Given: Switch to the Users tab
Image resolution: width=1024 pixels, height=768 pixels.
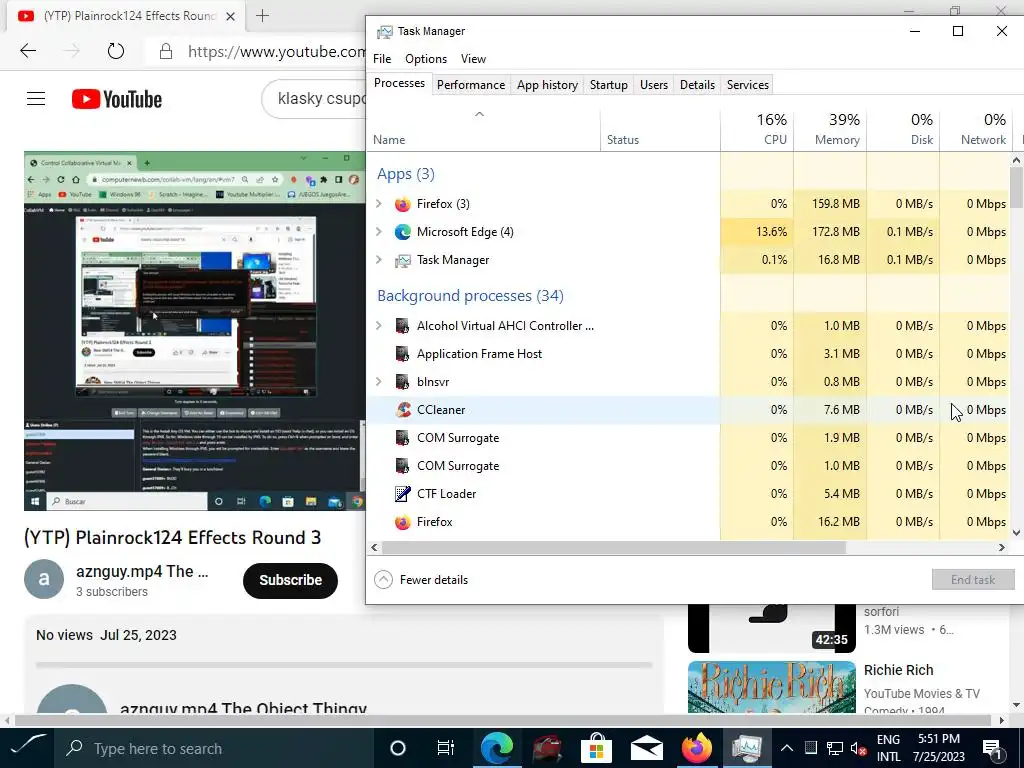Looking at the screenshot, I should [x=654, y=85].
